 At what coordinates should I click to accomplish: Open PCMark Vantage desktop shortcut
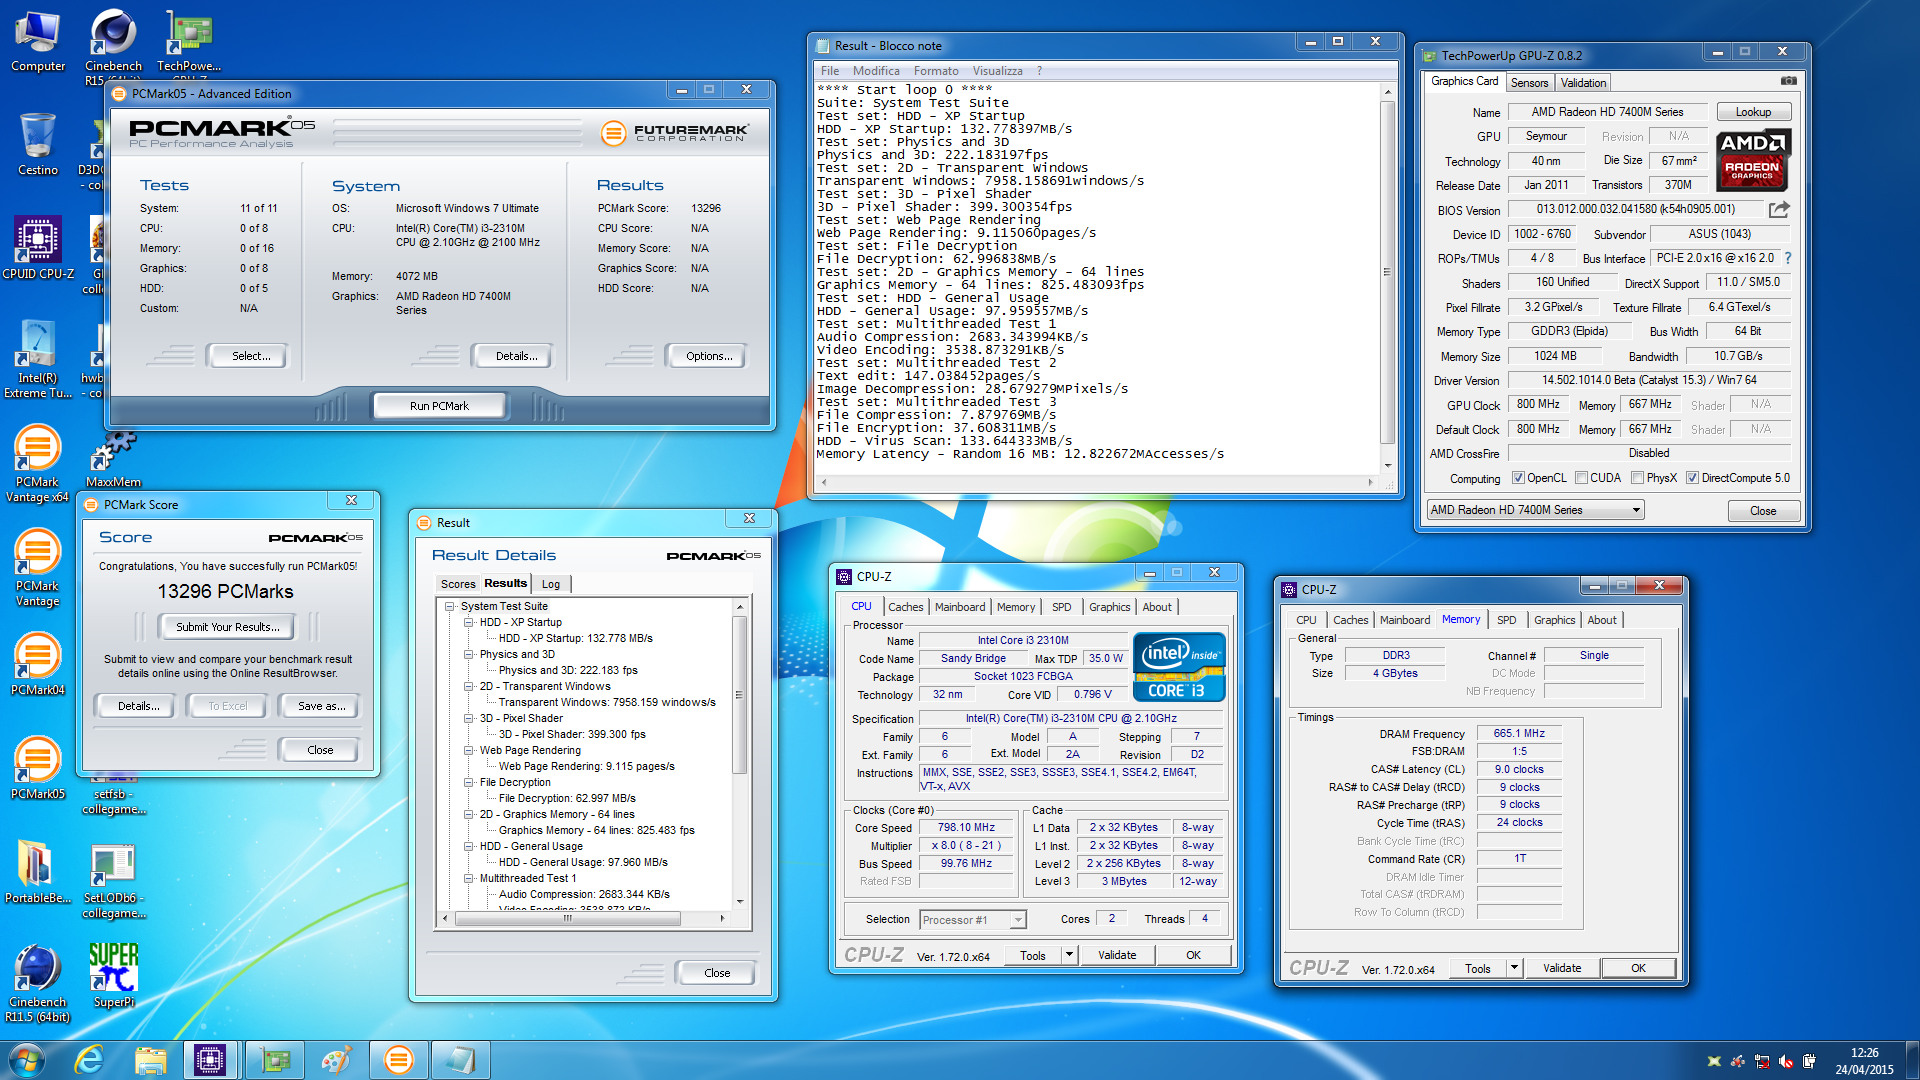(x=38, y=568)
